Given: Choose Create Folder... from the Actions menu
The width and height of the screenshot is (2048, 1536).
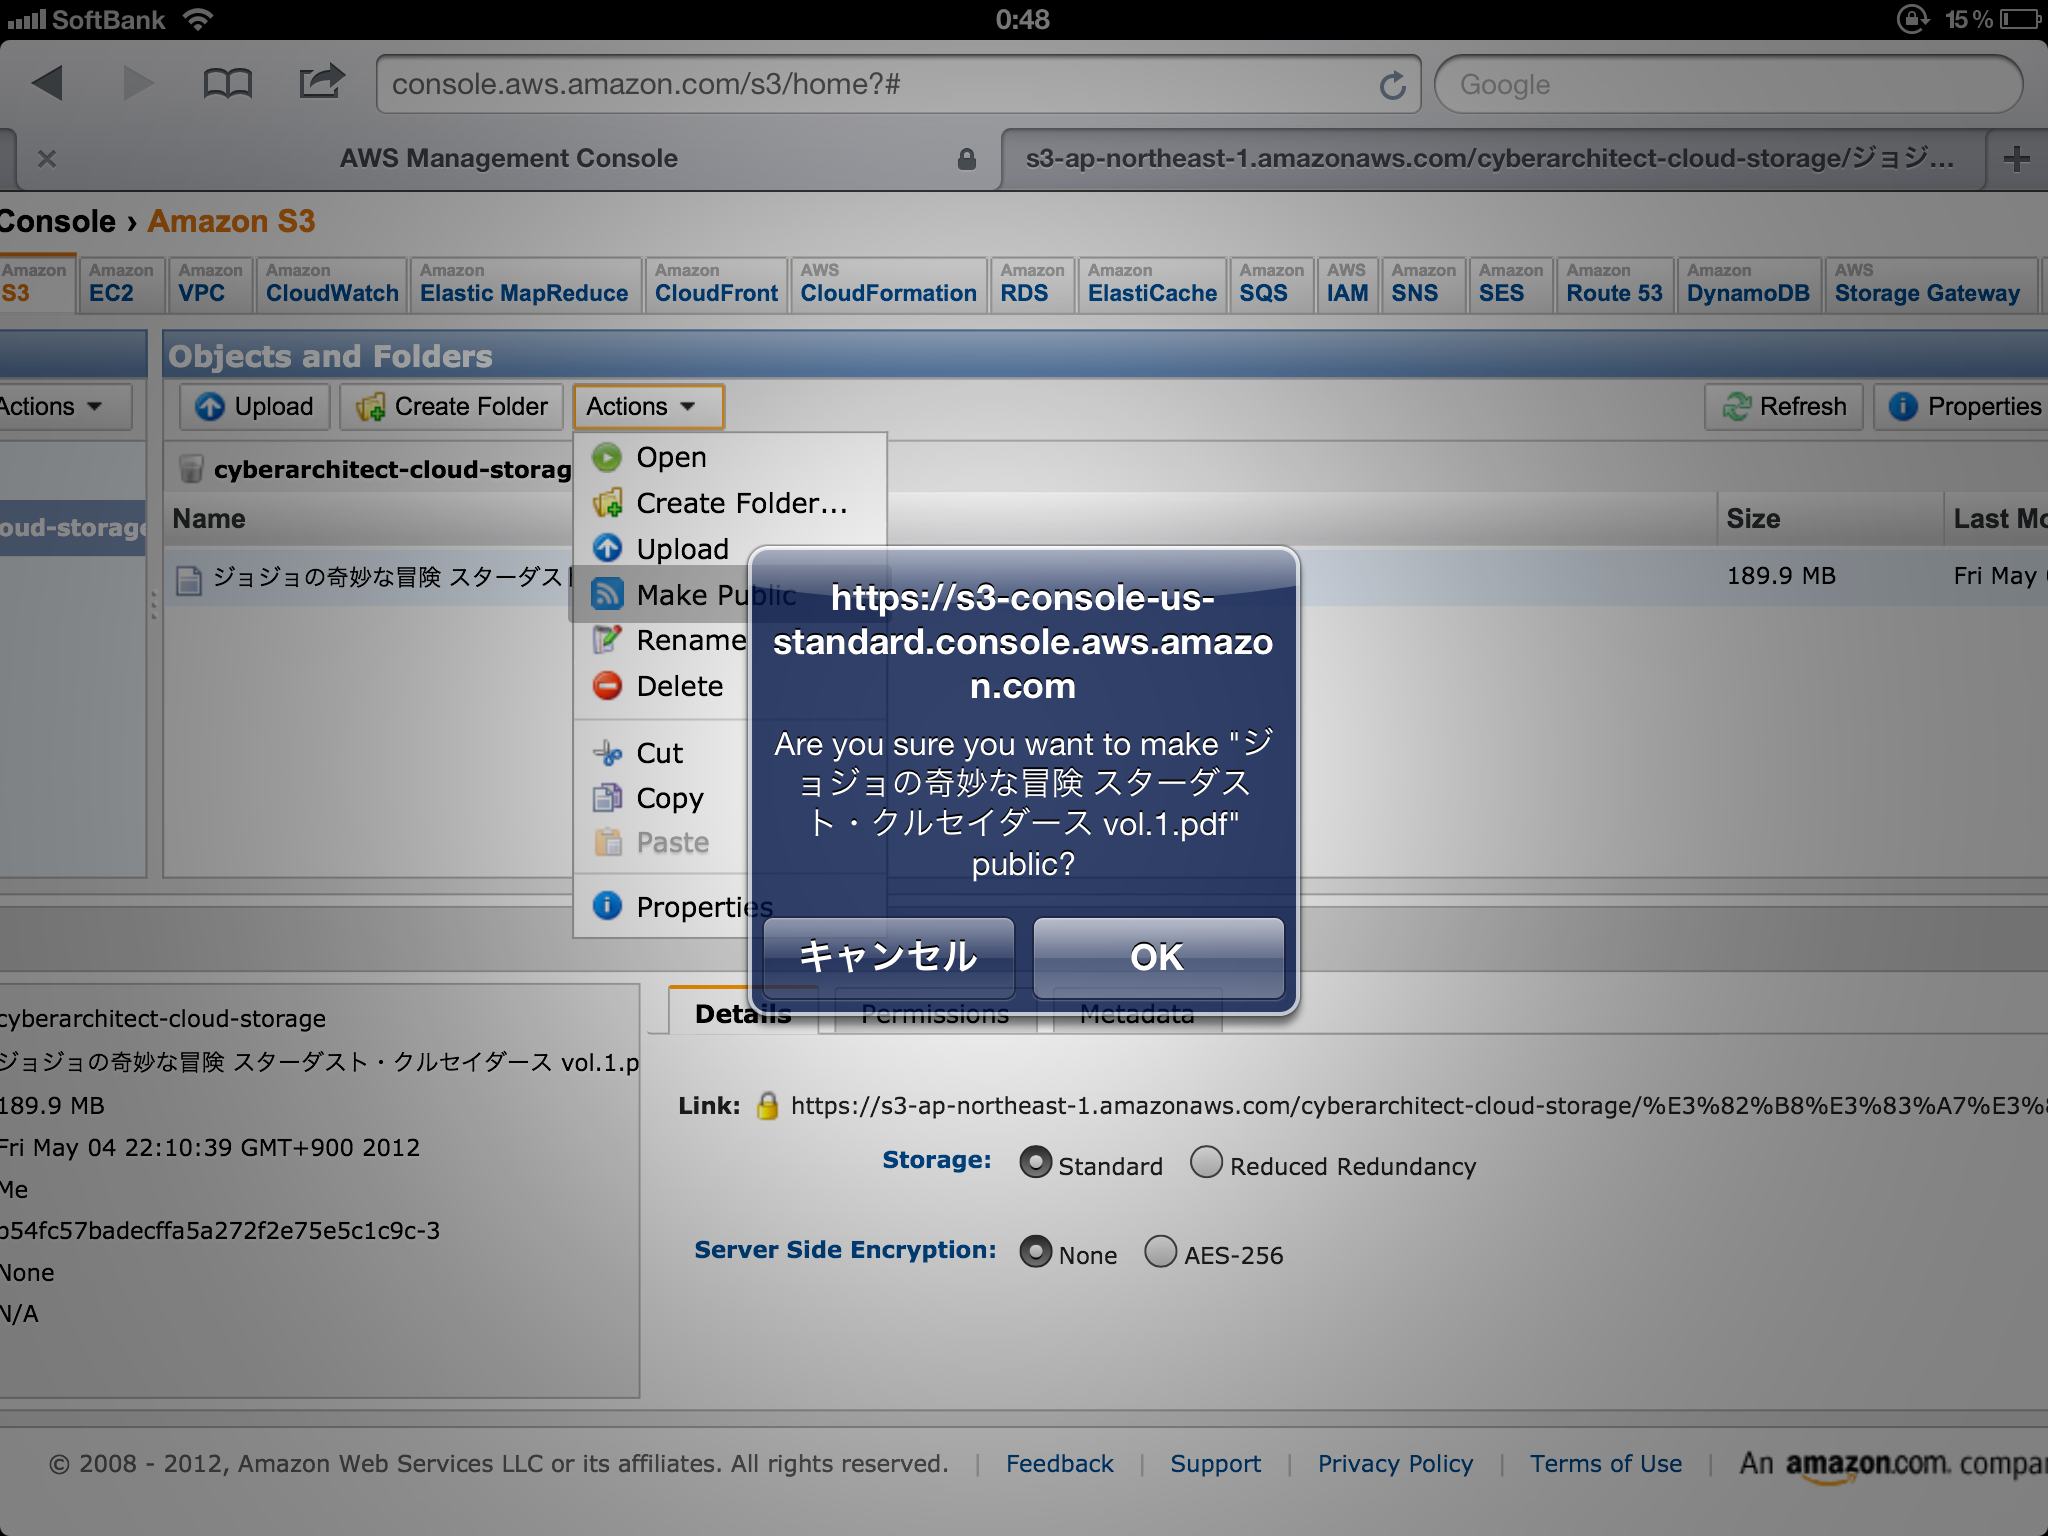Looking at the screenshot, I should pos(730,503).
